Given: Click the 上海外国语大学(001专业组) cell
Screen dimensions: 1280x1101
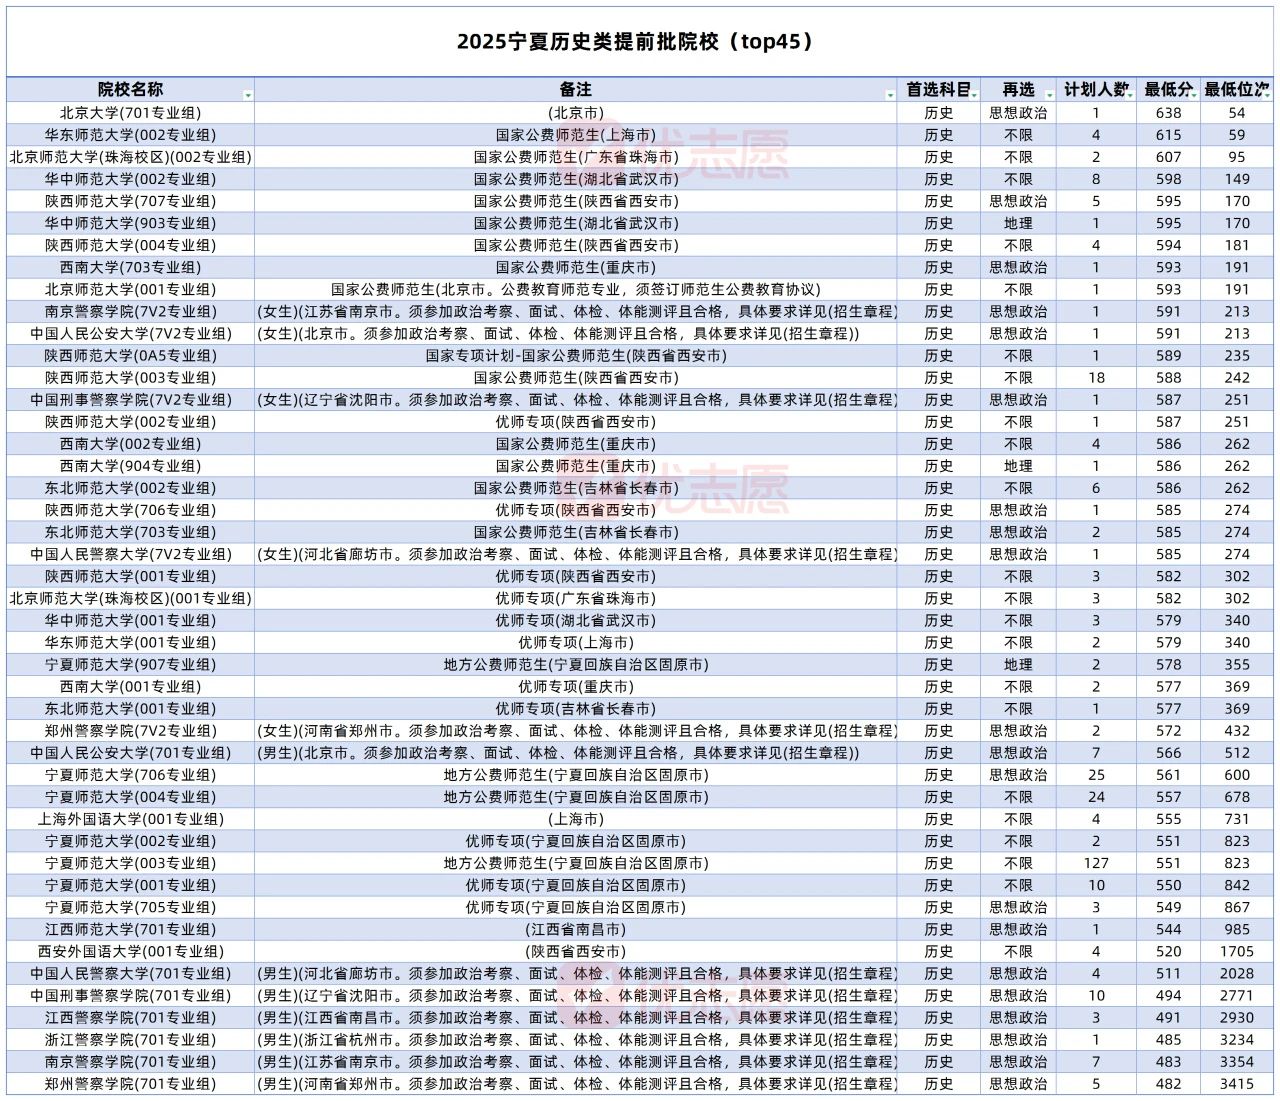Looking at the screenshot, I should point(130,819).
